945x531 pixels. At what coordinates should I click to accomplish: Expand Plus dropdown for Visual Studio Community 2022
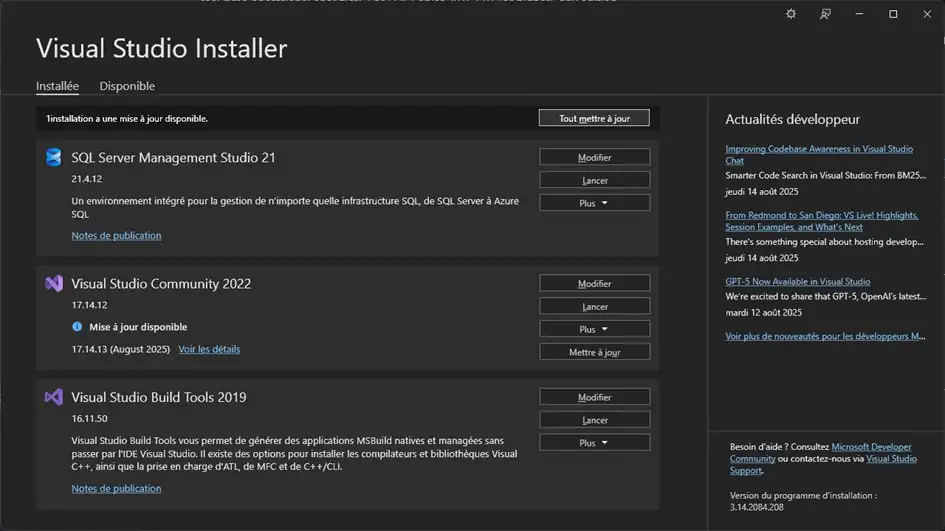(595, 329)
